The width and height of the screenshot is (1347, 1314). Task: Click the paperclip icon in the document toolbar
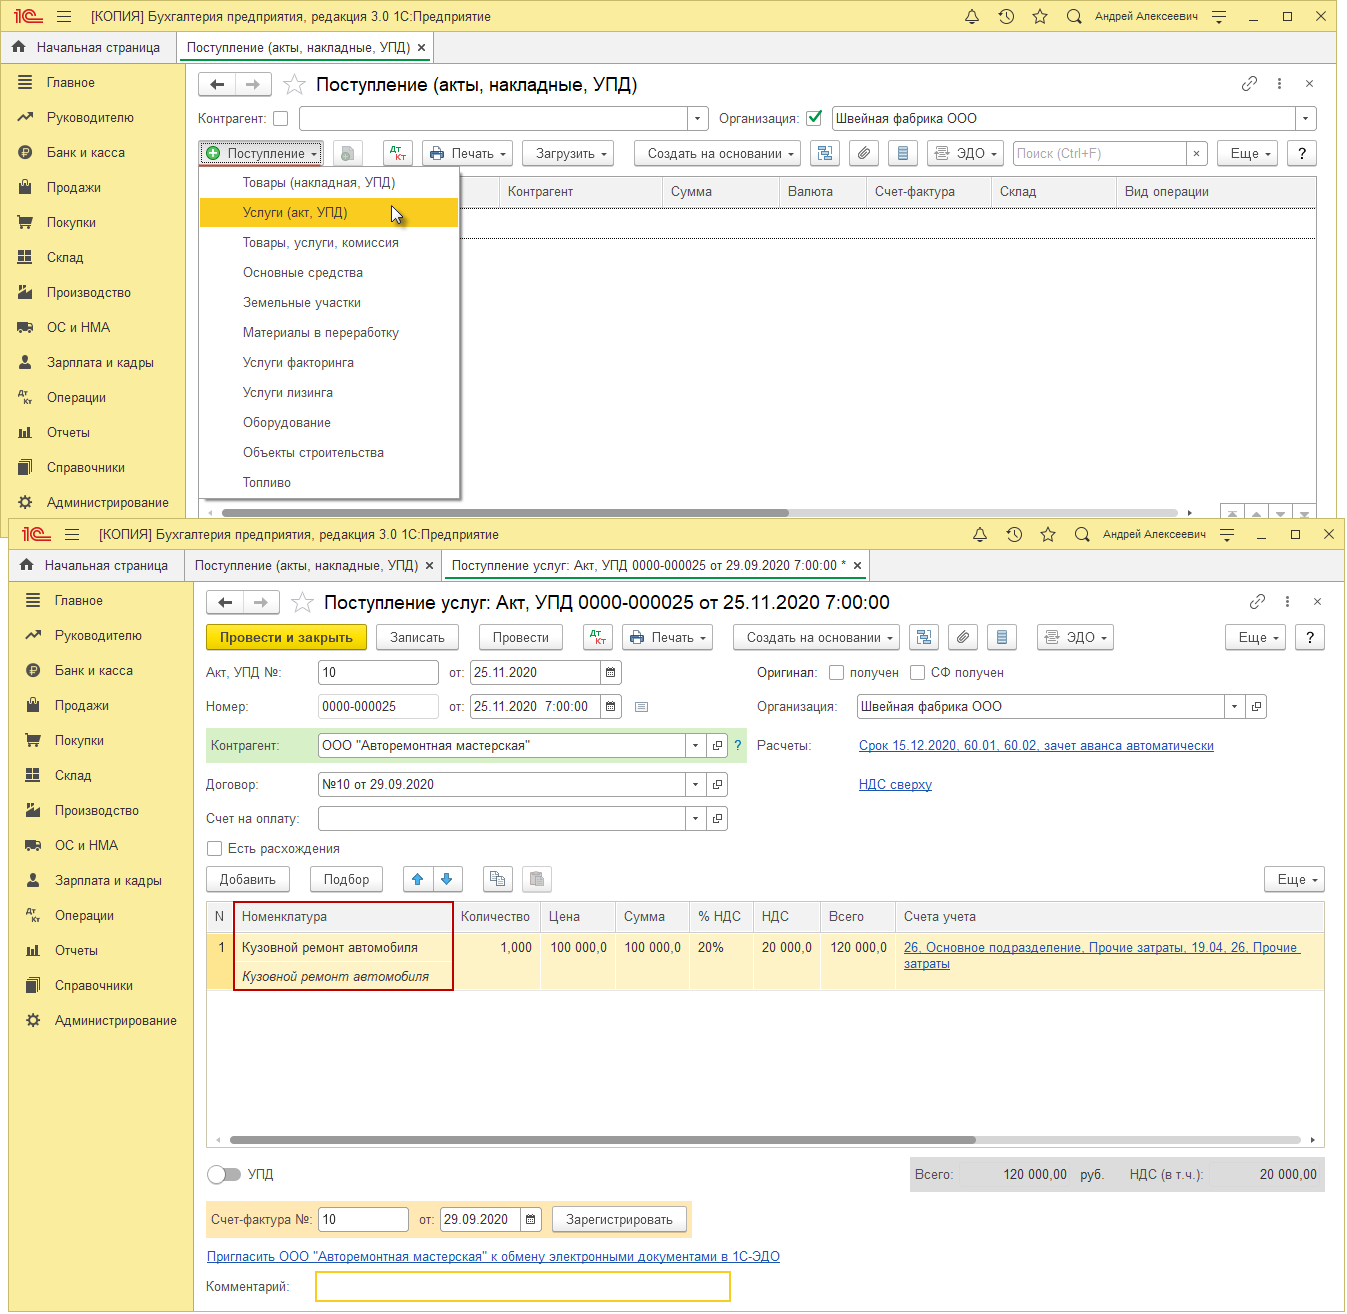[x=962, y=637]
